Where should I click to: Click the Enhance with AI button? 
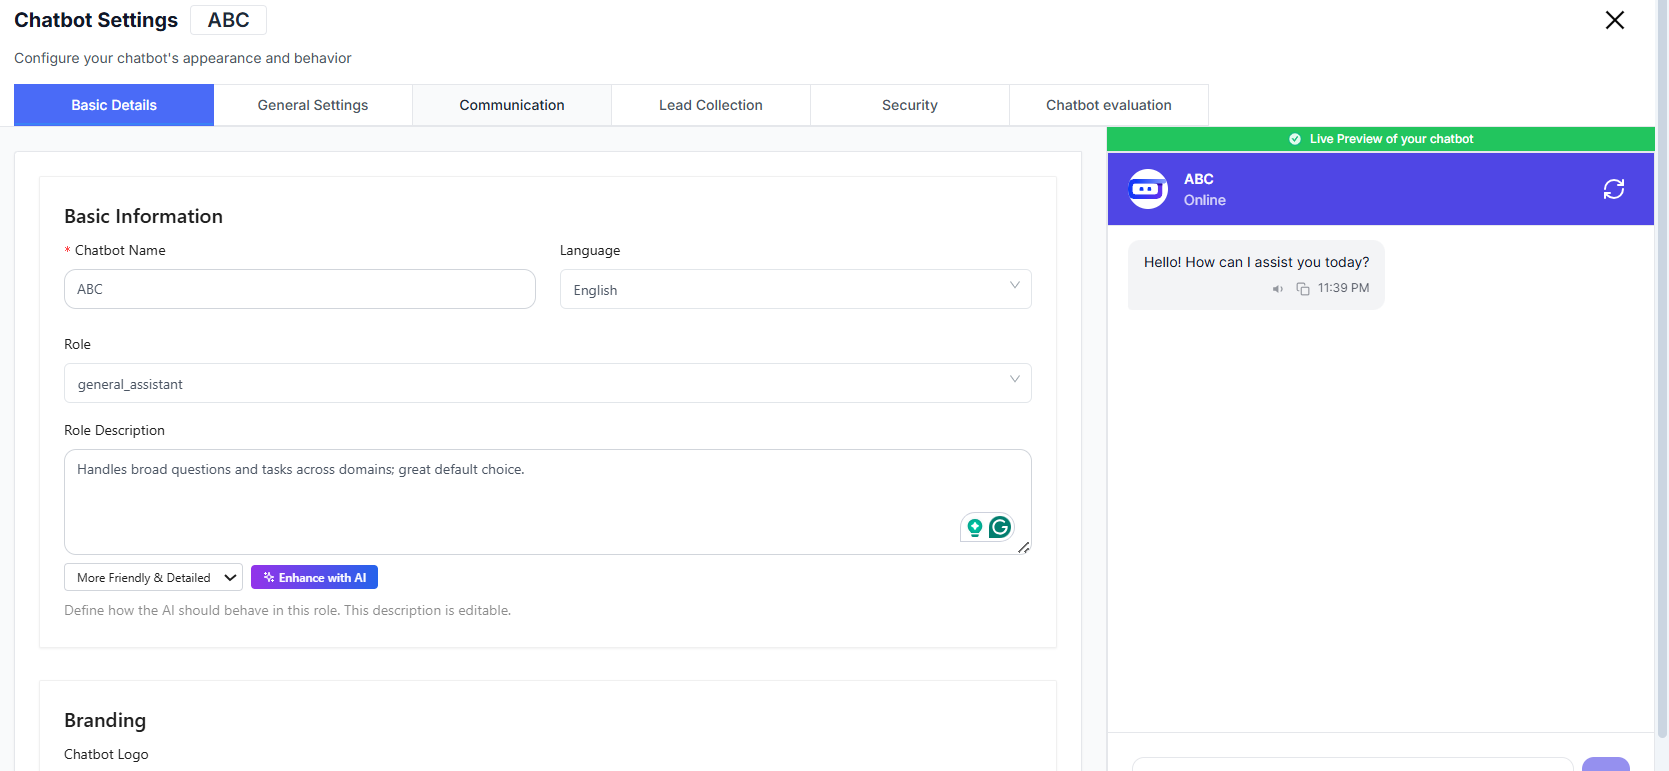tap(314, 577)
